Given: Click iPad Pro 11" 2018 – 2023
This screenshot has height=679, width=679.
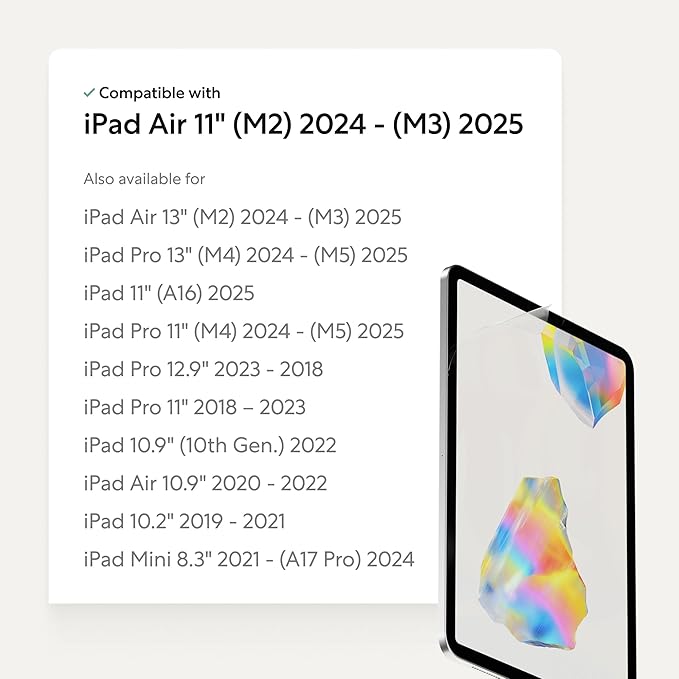Looking at the screenshot, I should (194, 407).
